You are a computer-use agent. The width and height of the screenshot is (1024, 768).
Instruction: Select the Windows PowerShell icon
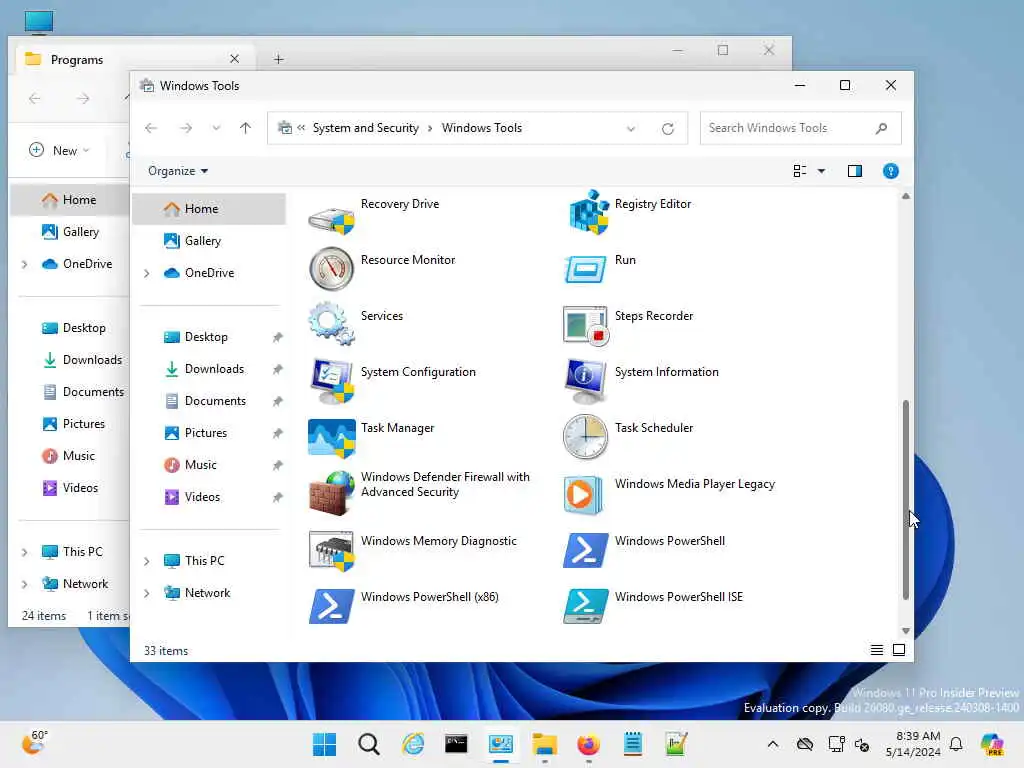pyautogui.click(x=585, y=550)
